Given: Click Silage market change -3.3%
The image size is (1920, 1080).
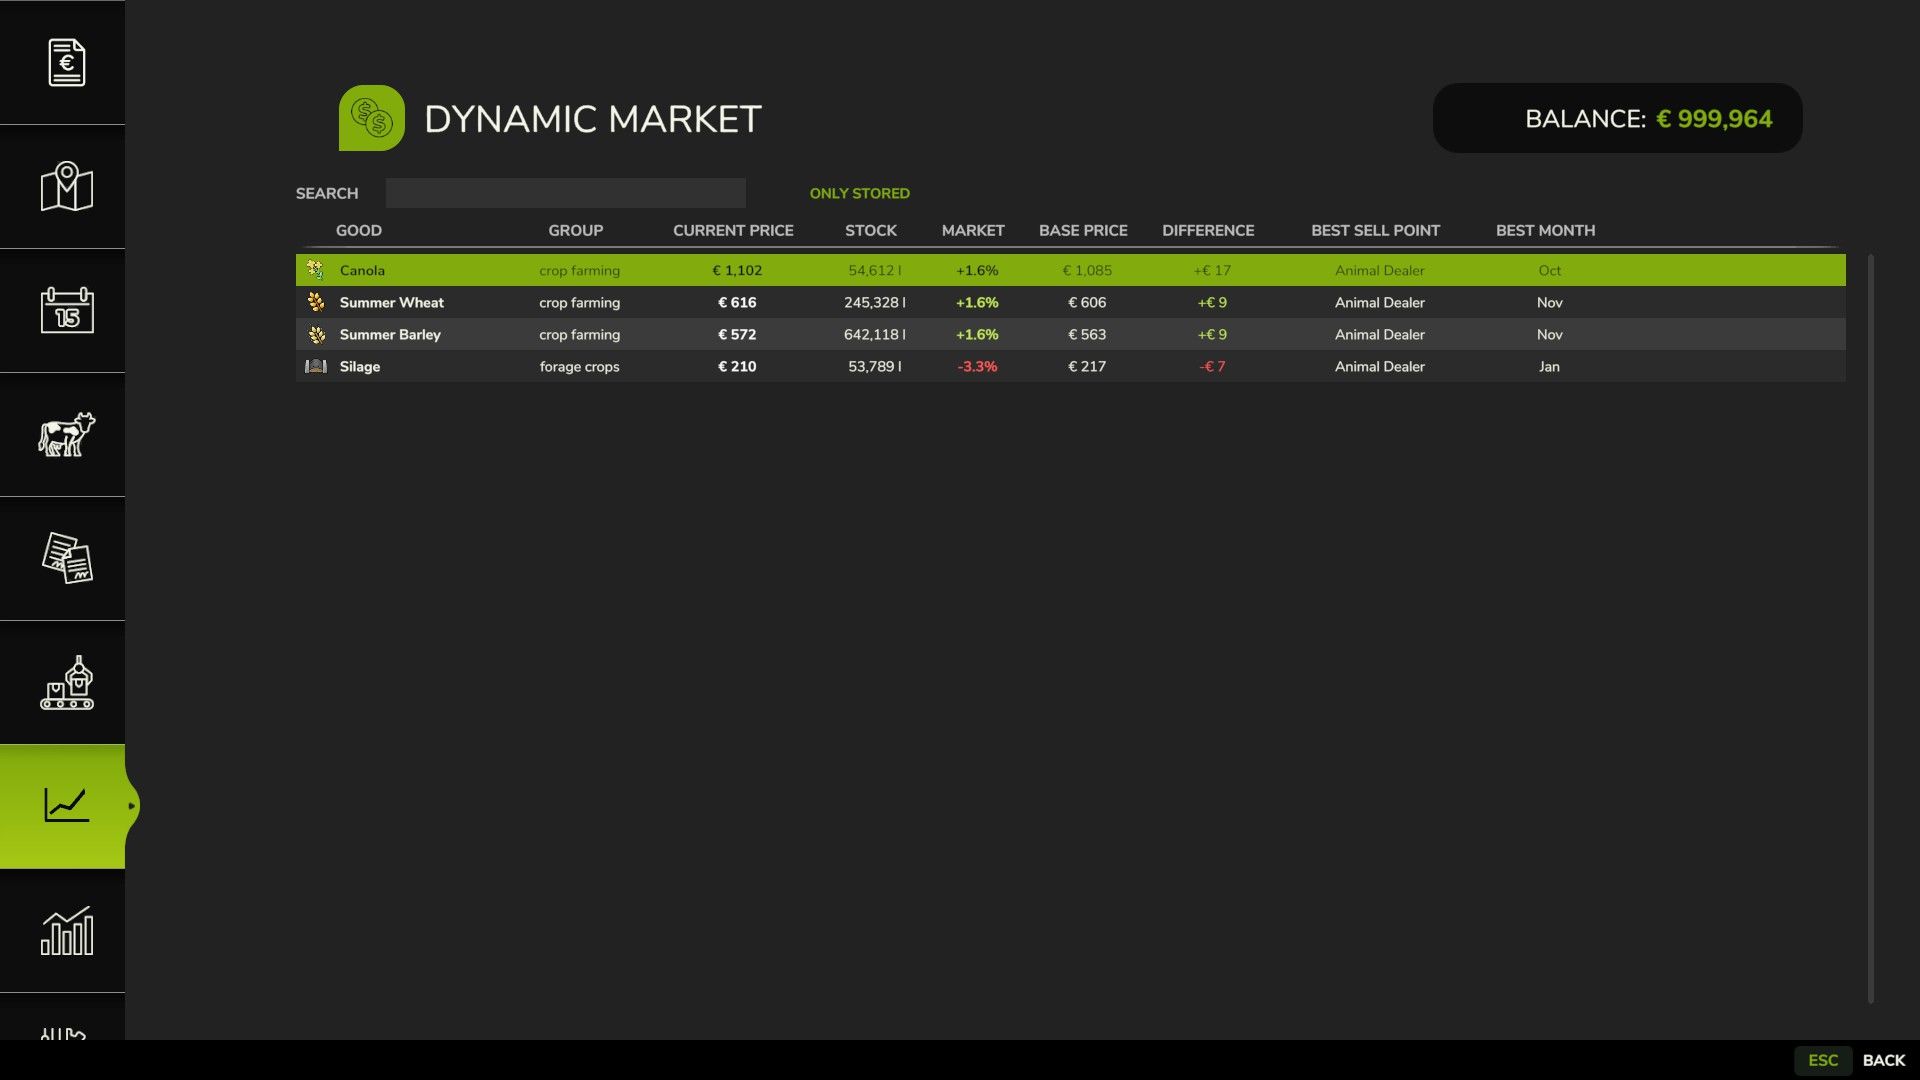Looking at the screenshot, I should (977, 366).
